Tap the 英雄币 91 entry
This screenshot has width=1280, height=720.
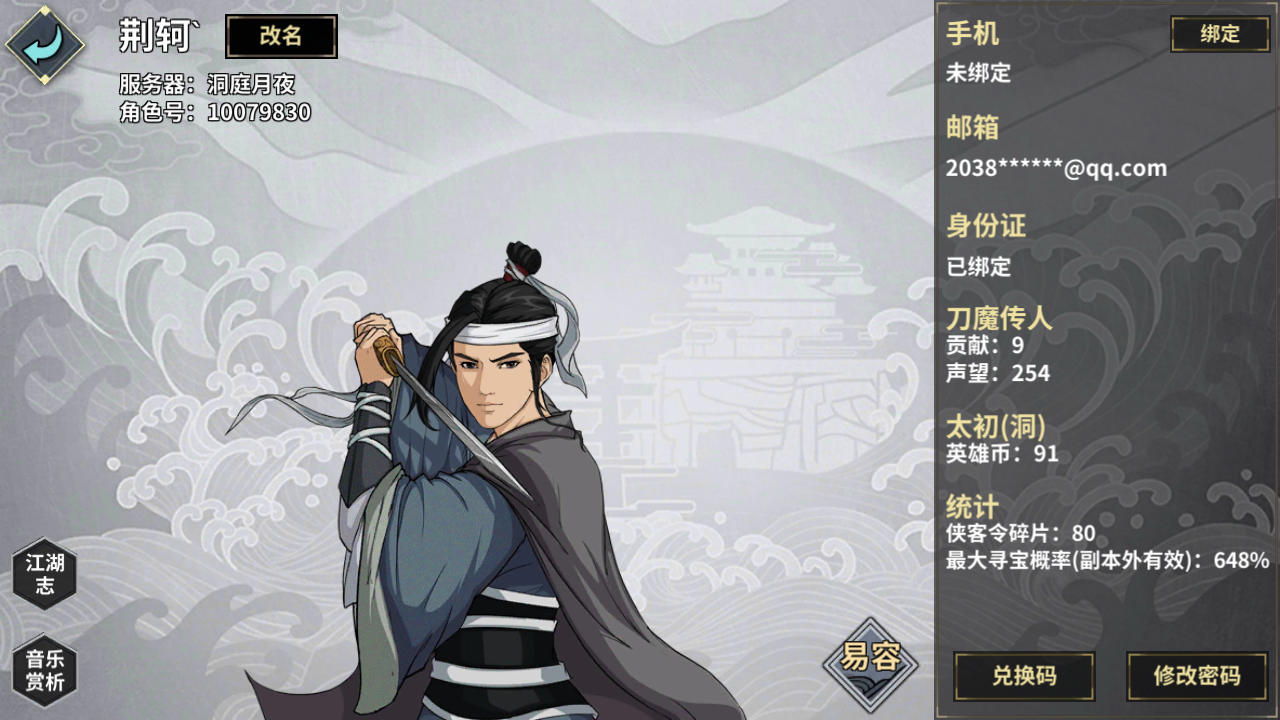tap(1002, 454)
